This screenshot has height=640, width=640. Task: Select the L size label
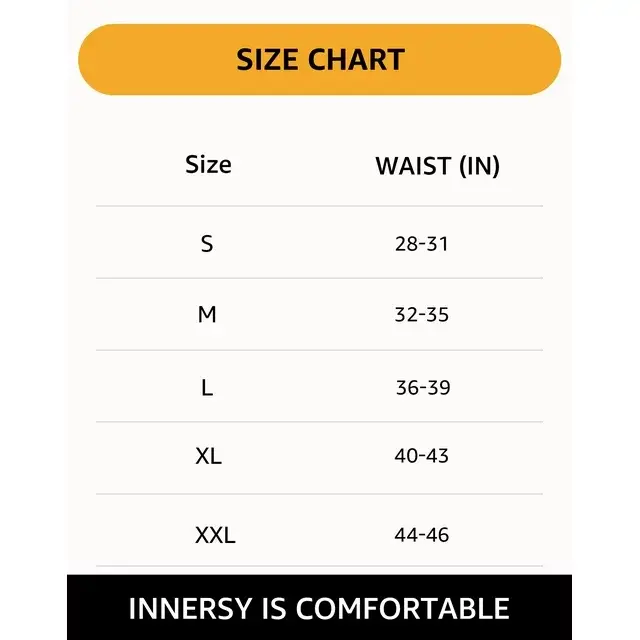pyautogui.click(x=207, y=387)
